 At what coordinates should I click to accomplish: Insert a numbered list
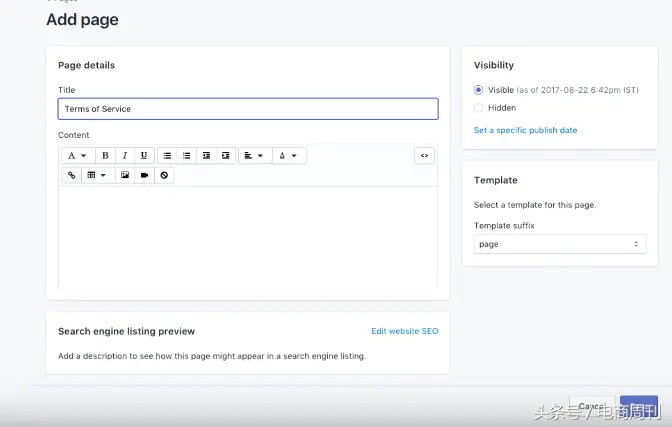187,156
